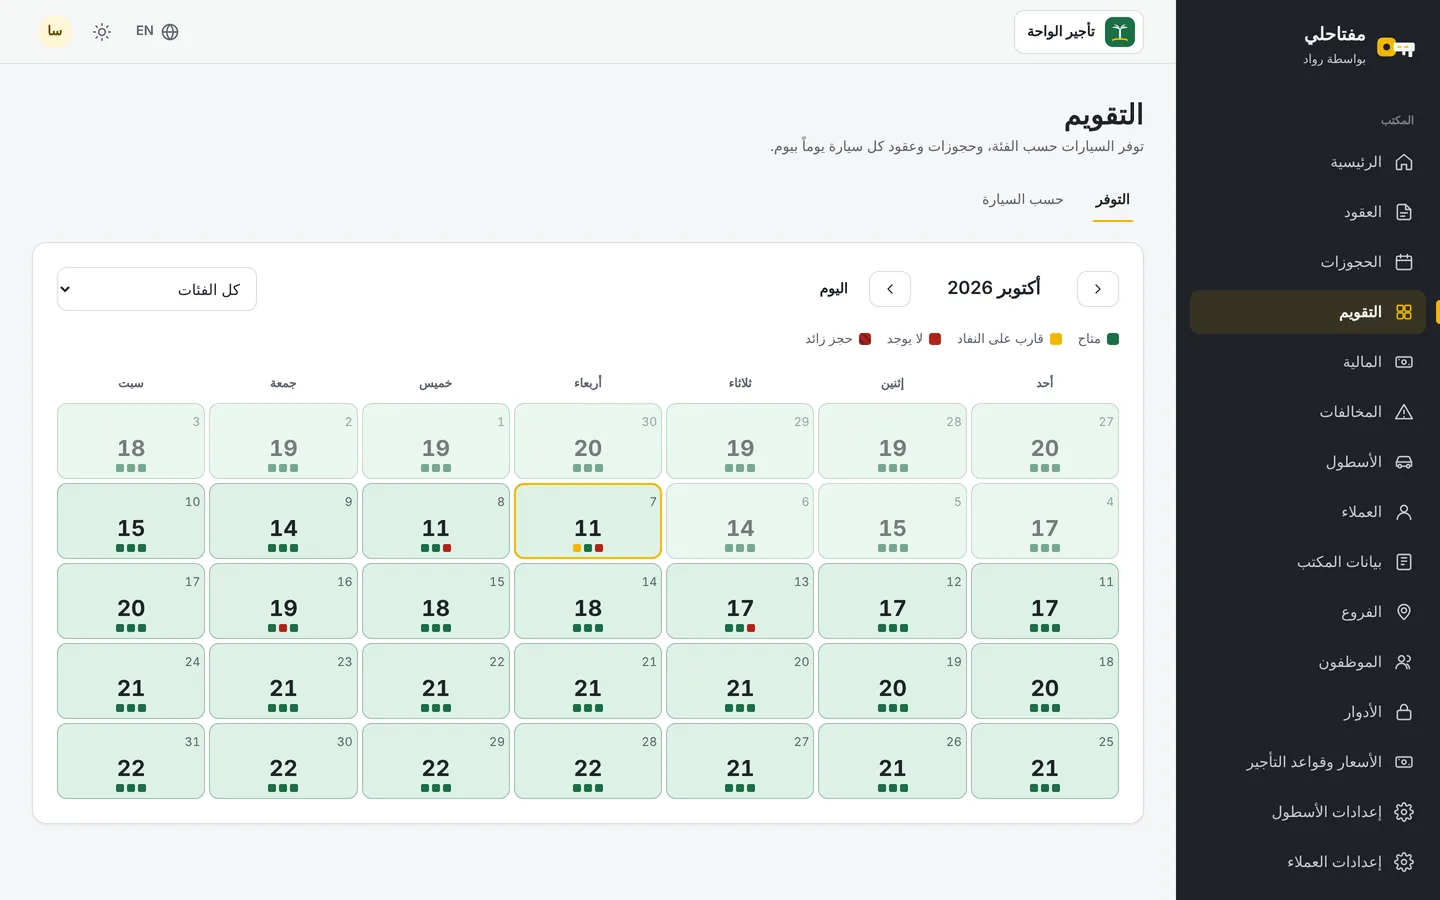Go to the next month with the left chevron
Screen dimensions: 1440x900
890,289
